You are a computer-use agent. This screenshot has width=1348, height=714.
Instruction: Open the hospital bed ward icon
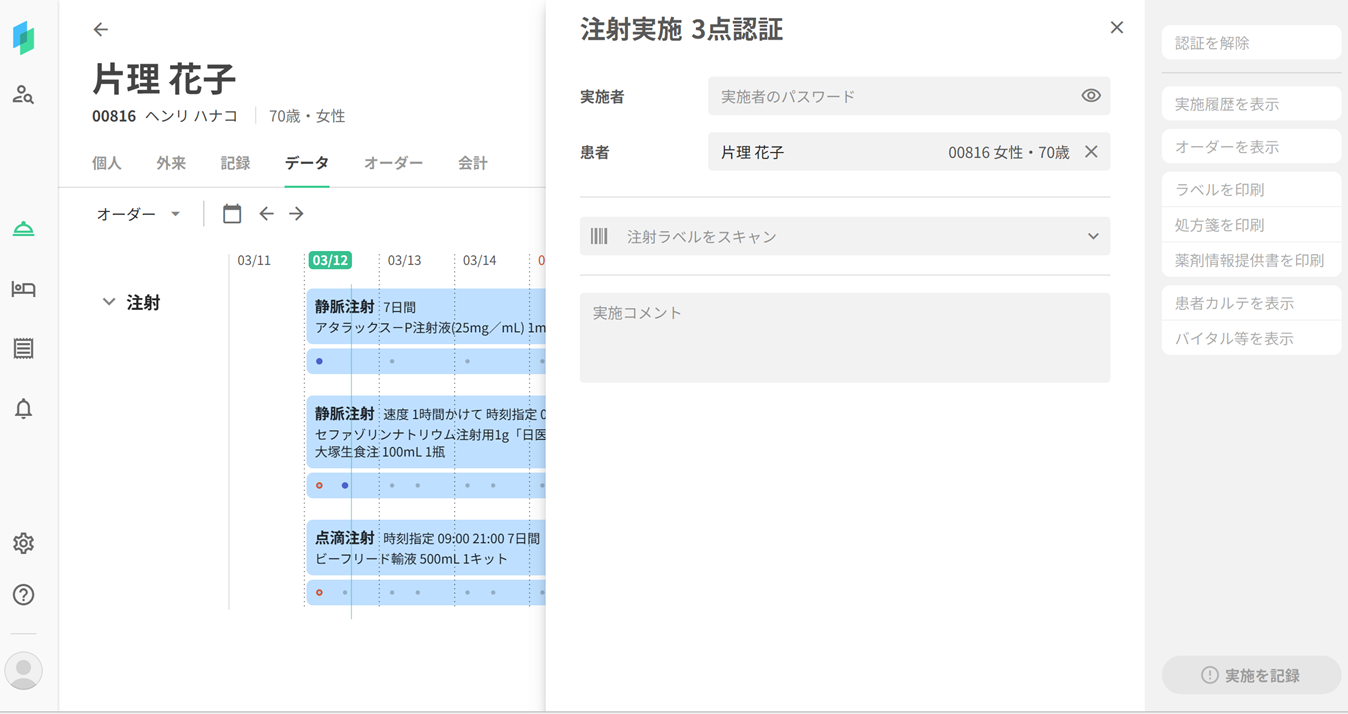coord(23,289)
